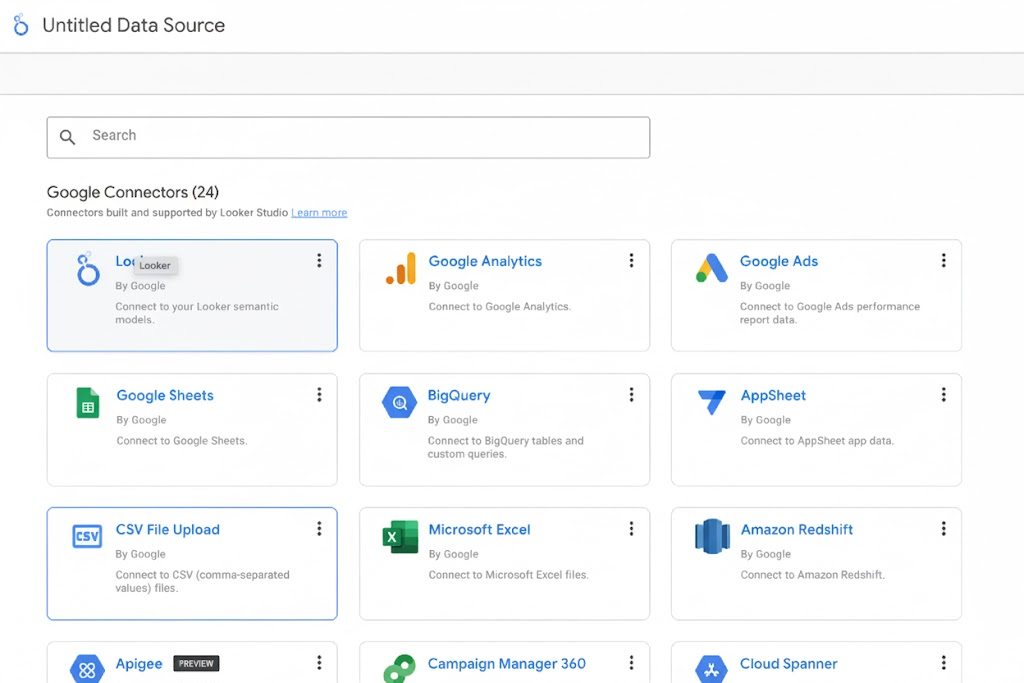Open Cloud Spanner card's more options

(x=944, y=663)
